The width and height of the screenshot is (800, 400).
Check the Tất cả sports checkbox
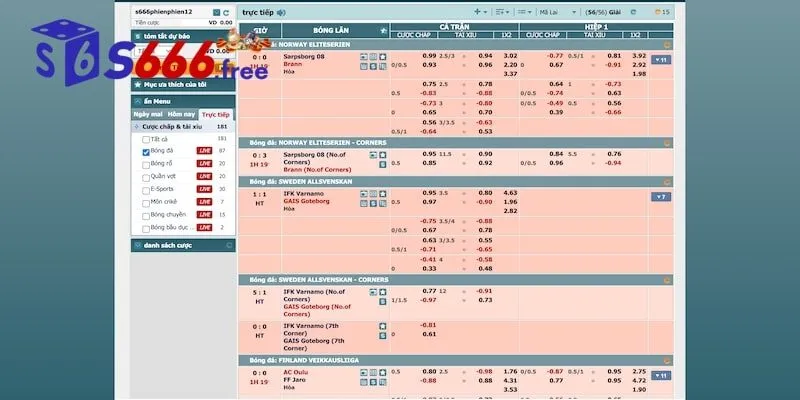tap(147, 139)
